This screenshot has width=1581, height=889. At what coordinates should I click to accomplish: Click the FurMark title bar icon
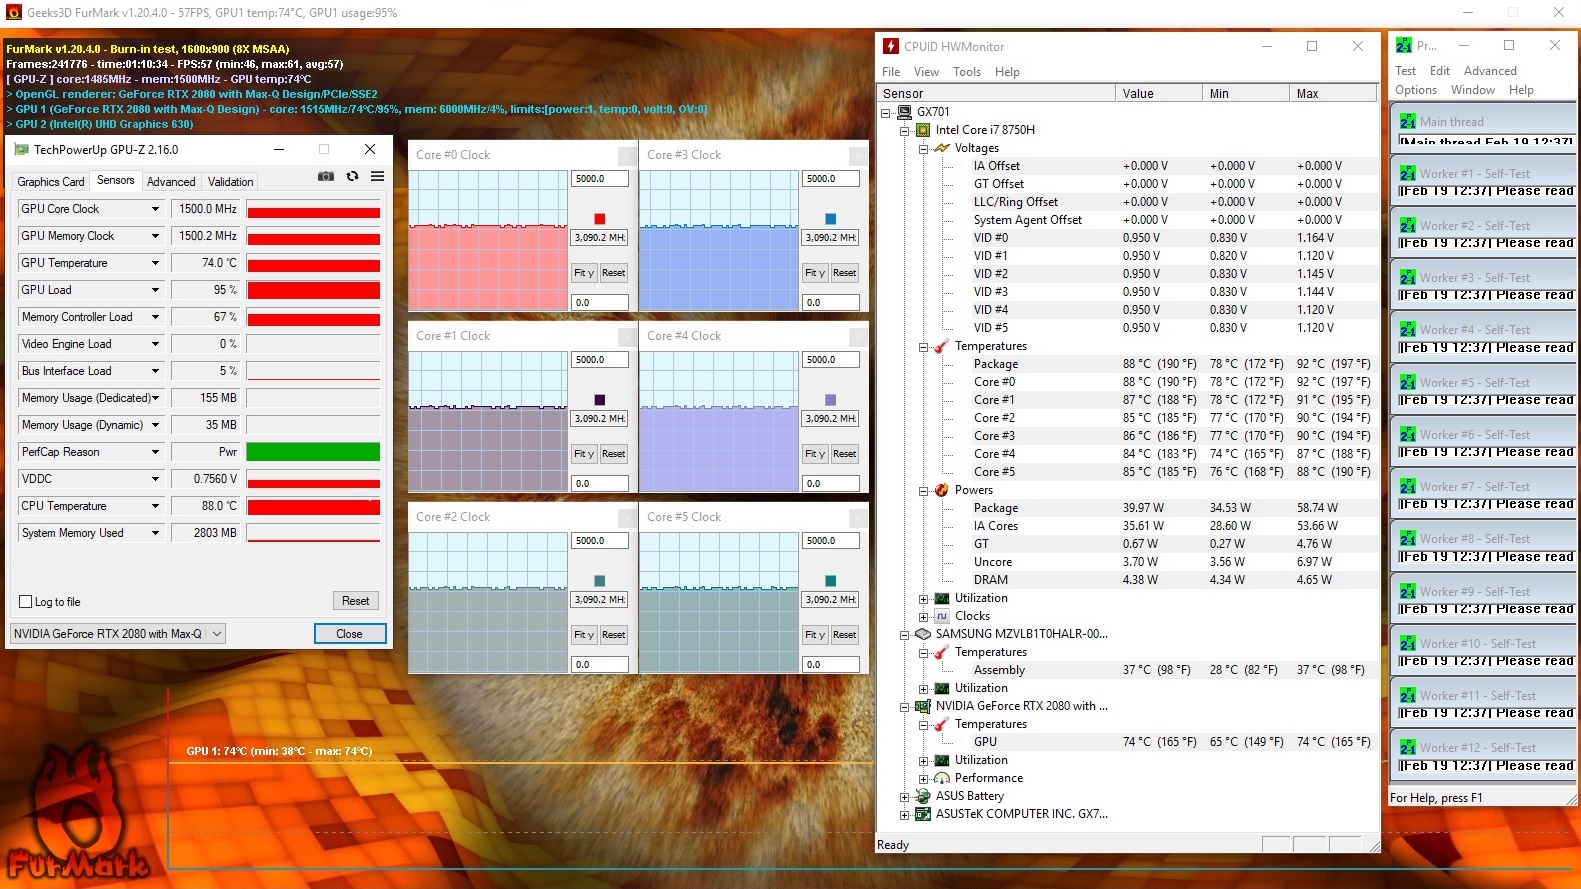[13, 13]
